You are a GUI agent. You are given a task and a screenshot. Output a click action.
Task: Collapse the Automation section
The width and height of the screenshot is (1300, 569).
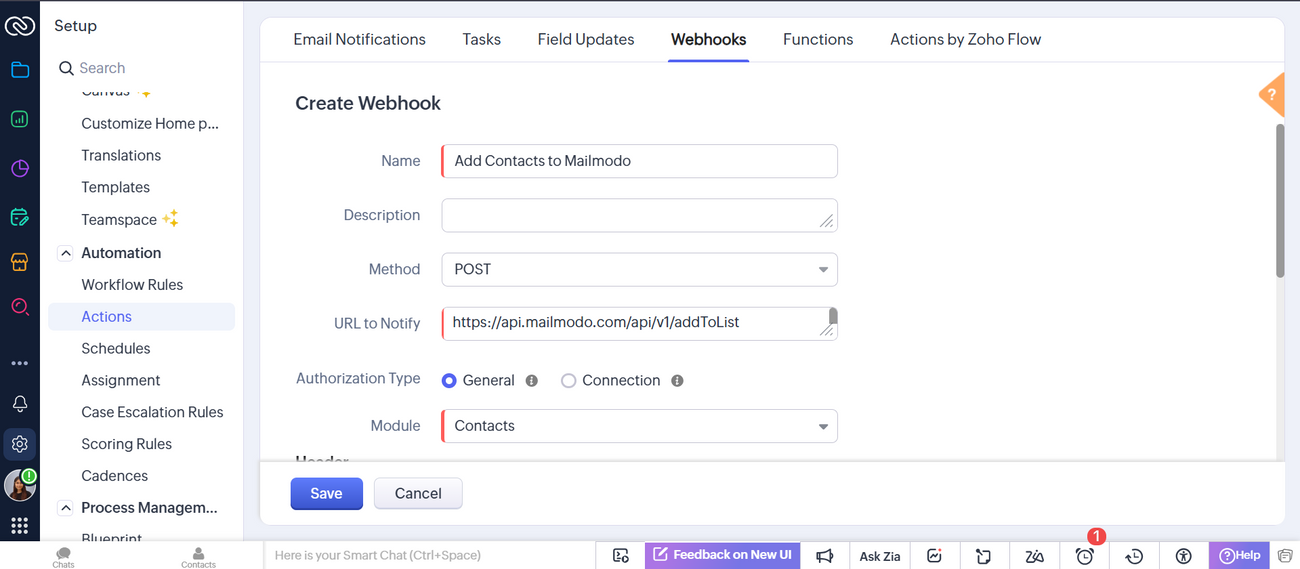[66, 253]
